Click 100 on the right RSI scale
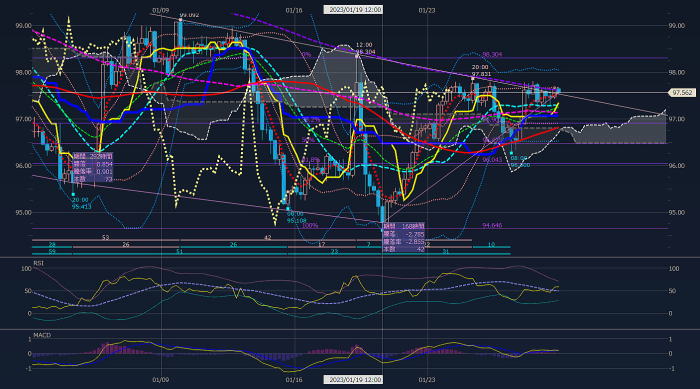 674,269
